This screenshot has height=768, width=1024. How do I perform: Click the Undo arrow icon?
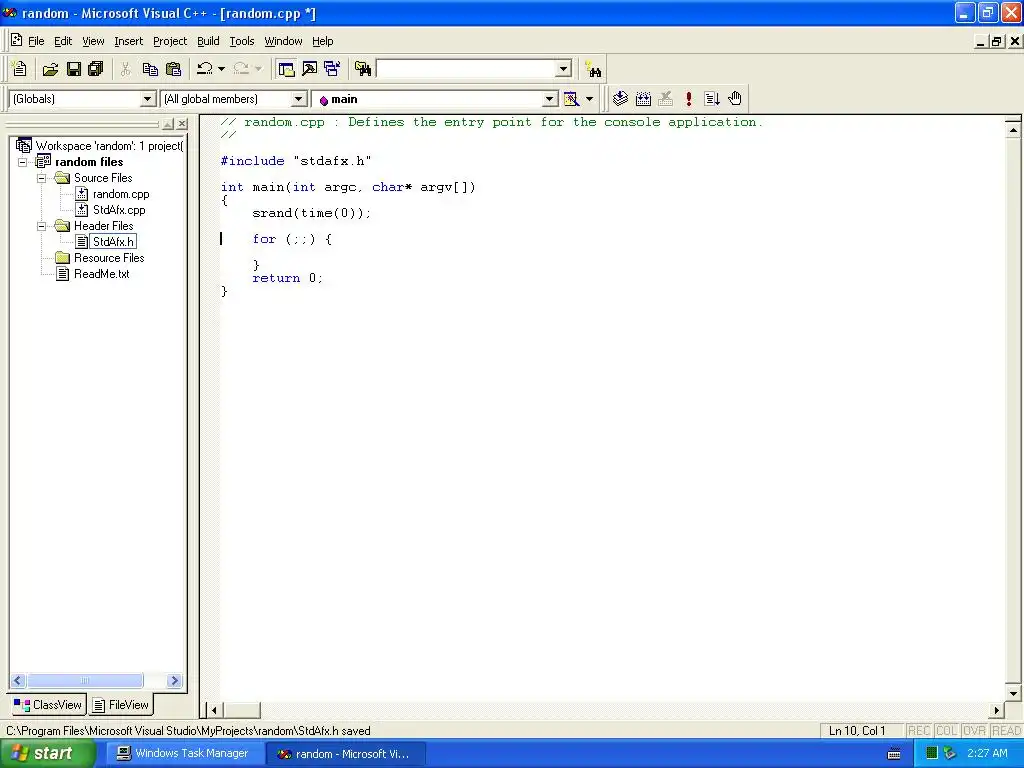[x=205, y=69]
